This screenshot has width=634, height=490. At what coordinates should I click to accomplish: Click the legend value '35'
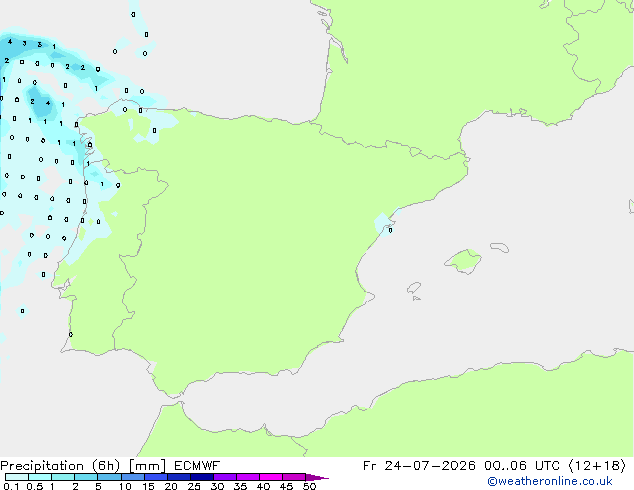pos(240,486)
